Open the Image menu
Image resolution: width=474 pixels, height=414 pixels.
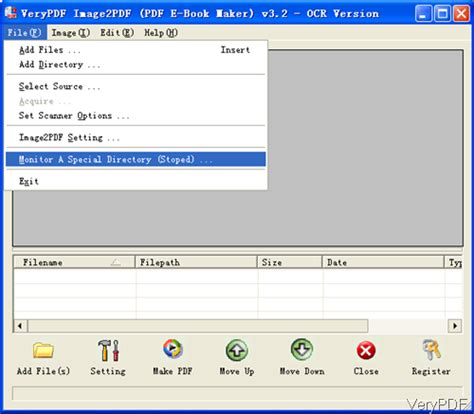click(70, 33)
